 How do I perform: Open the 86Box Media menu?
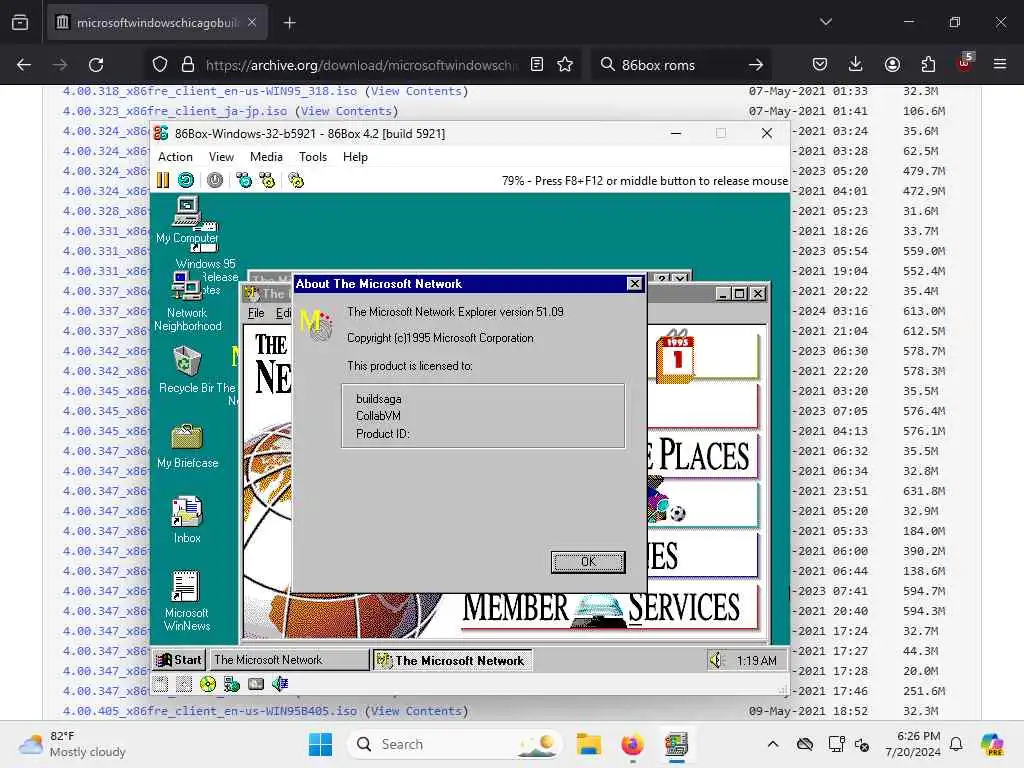(266, 157)
